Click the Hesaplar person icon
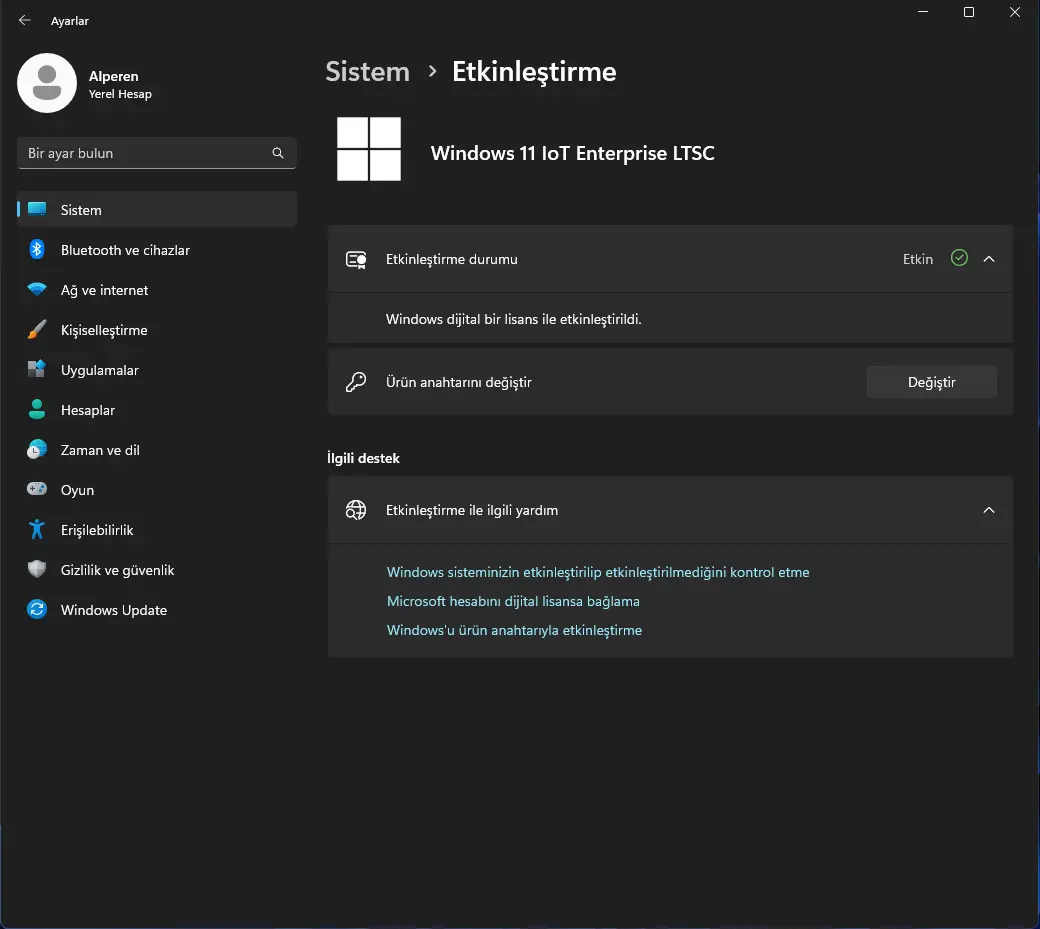Viewport: 1040px width, 929px height. pyautogui.click(x=37, y=409)
